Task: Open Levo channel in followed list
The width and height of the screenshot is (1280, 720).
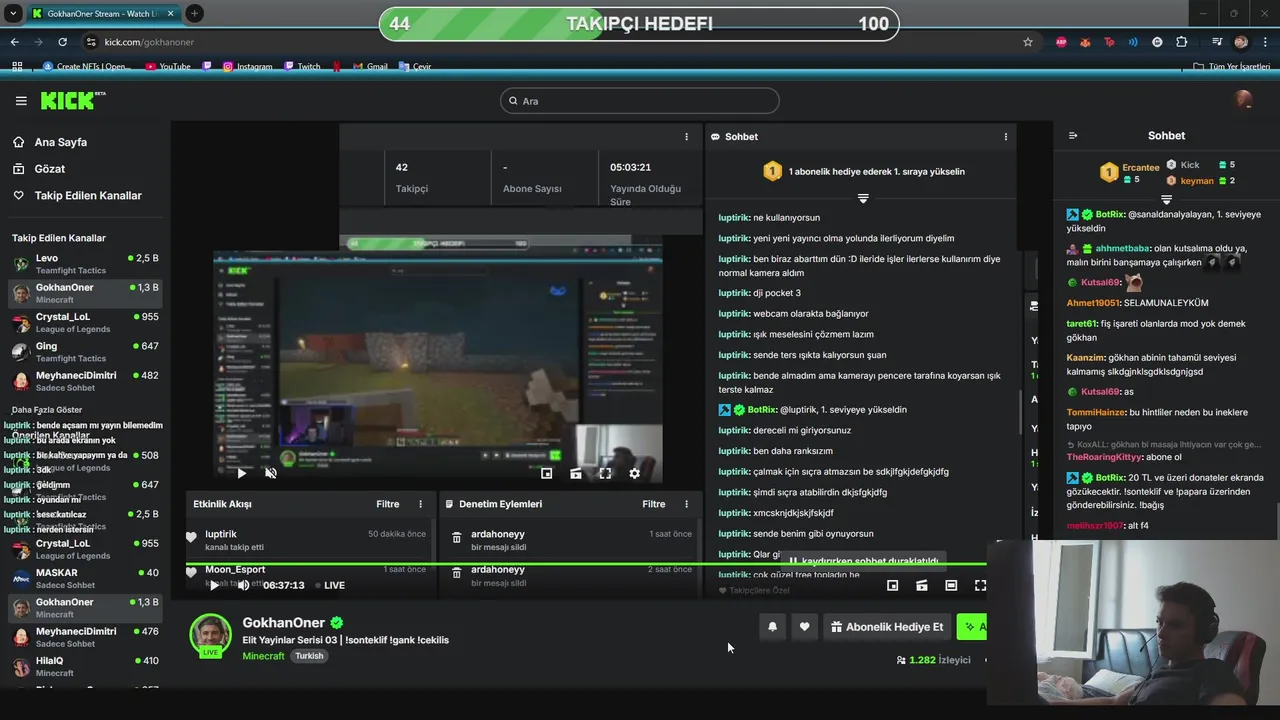Action: click(84, 264)
